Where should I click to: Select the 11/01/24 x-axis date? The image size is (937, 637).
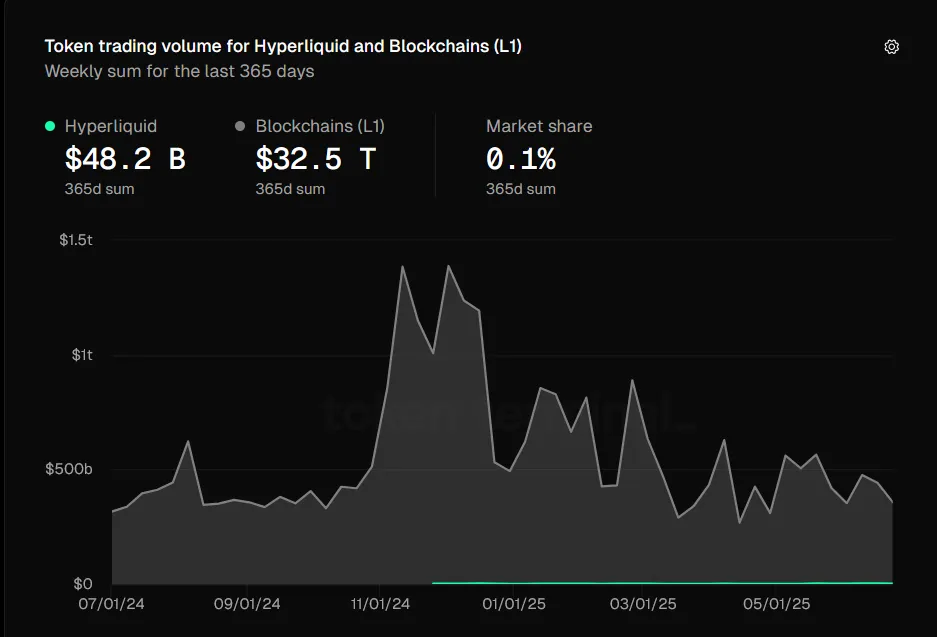point(380,604)
